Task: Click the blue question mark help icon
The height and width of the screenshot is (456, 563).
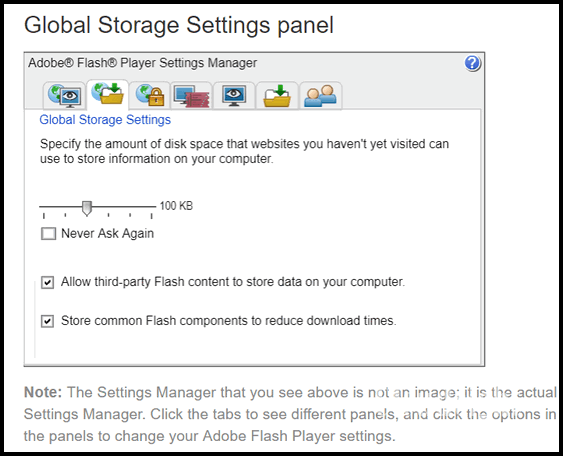Action: click(473, 64)
